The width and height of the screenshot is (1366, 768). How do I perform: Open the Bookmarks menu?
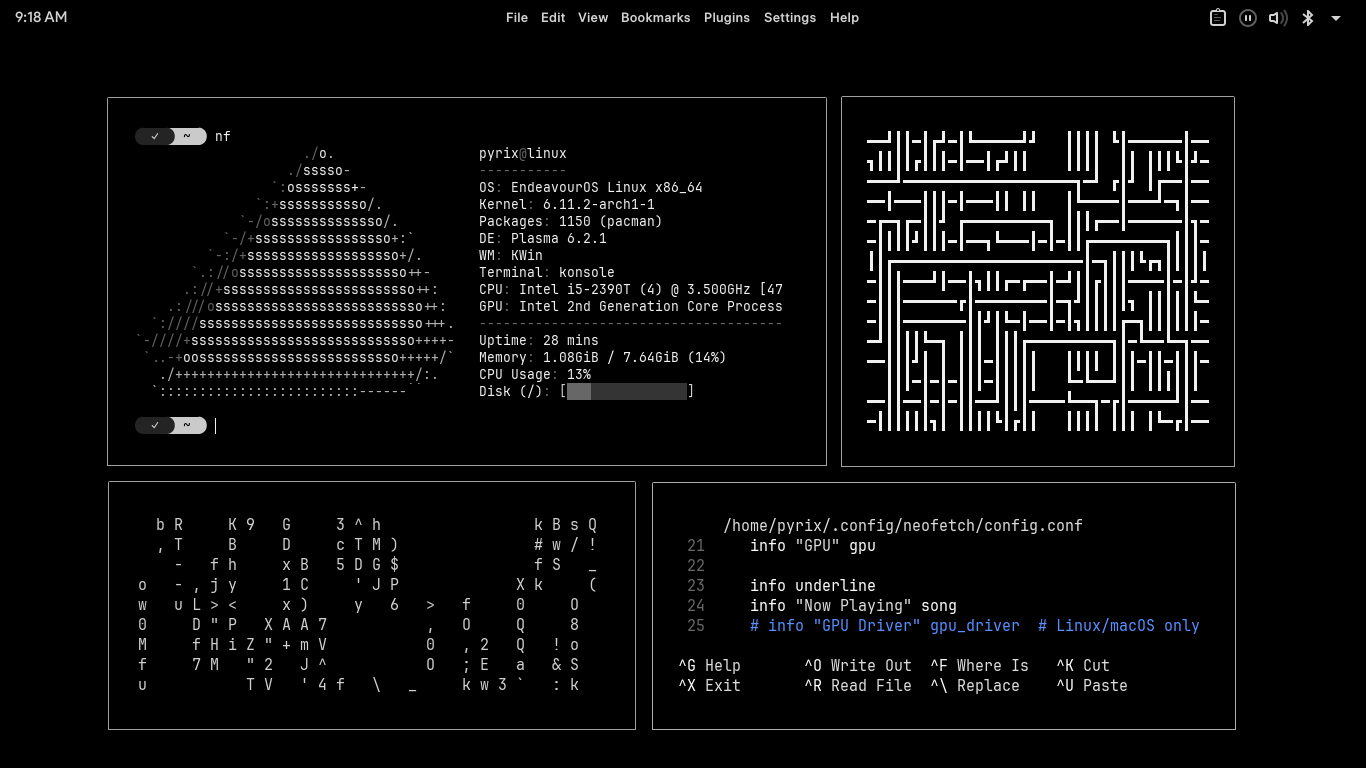point(655,18)
